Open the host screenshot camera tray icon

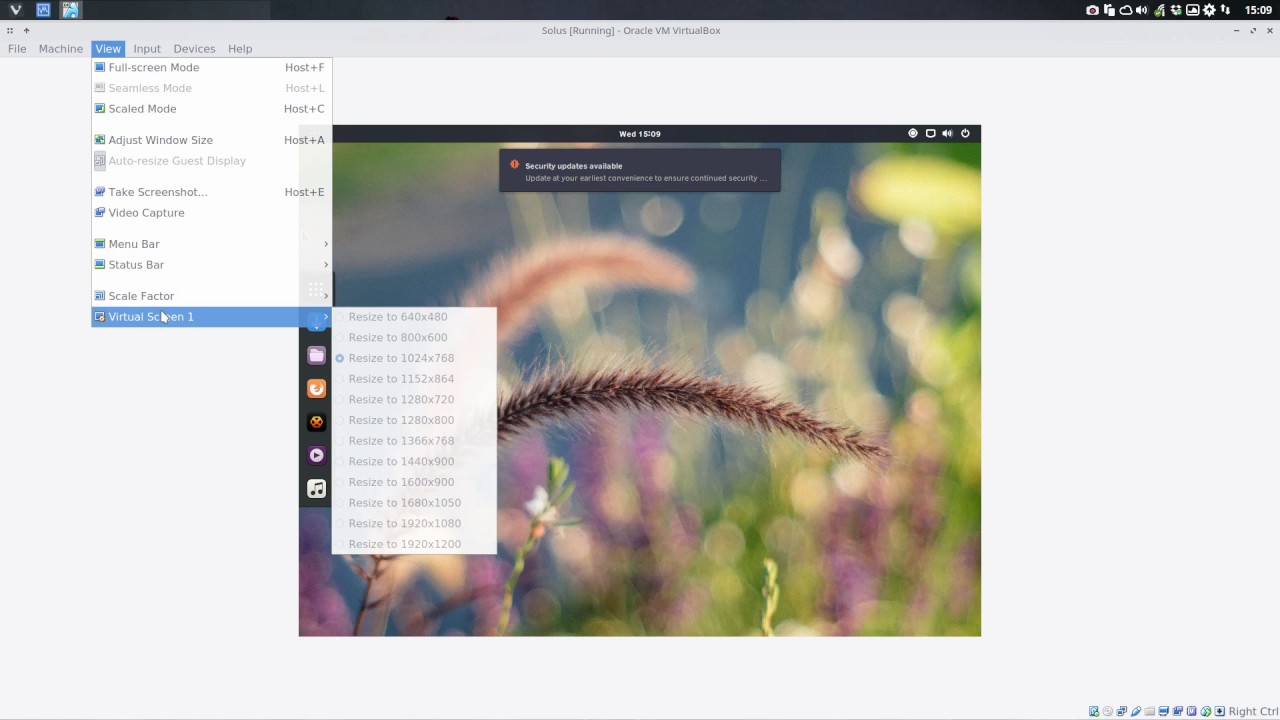click(1092, 10)
